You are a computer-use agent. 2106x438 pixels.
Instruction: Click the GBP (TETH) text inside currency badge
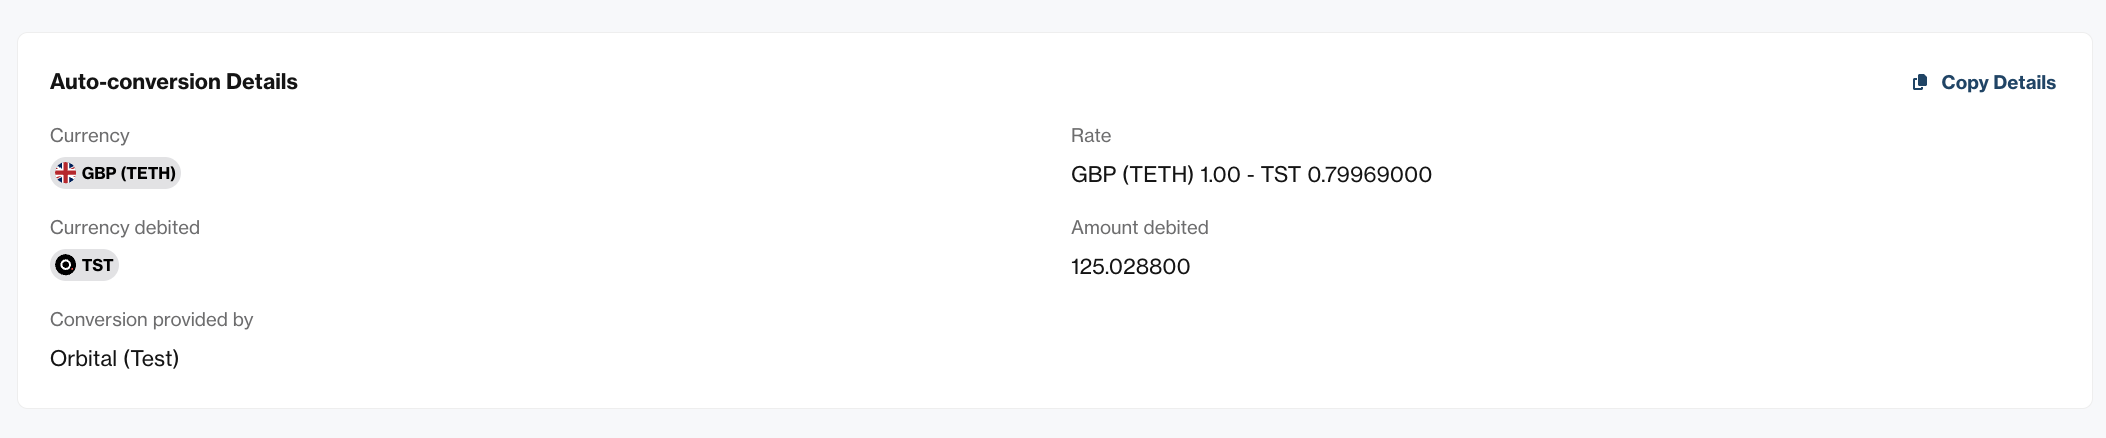[129, 173]
